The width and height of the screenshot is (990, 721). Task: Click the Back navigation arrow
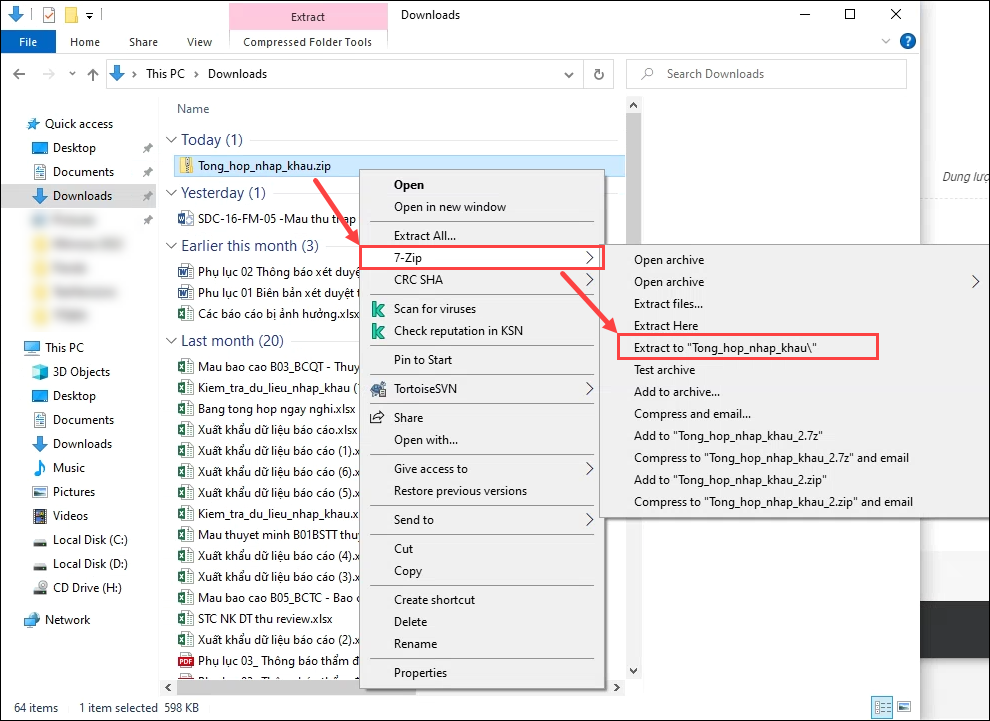tap(20, 74)
